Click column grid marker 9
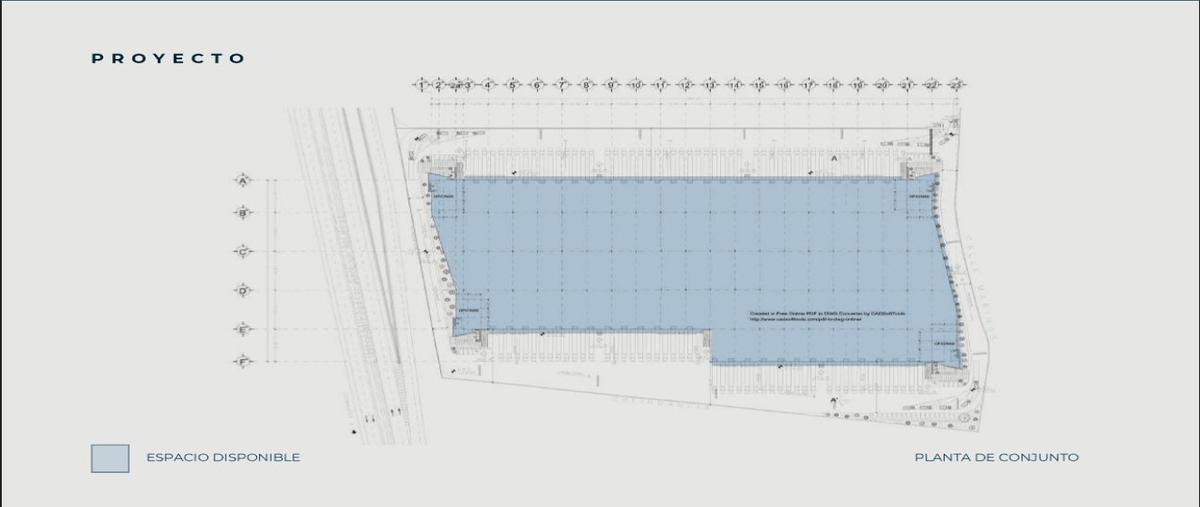This screenshot has height=507, width=1200. point(611,84)
